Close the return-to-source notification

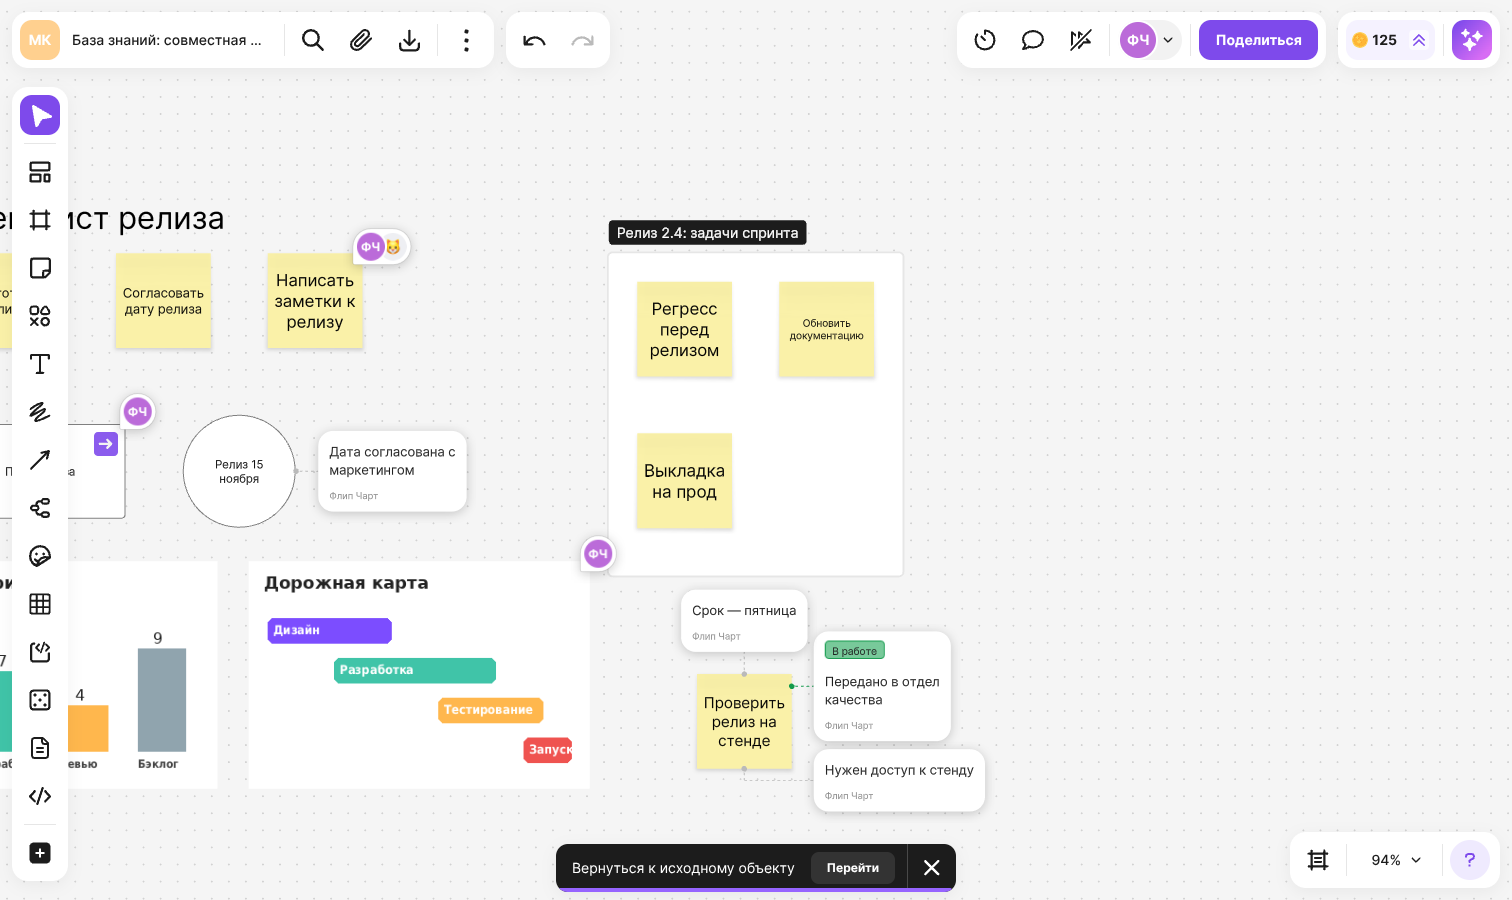coord(932,868)
